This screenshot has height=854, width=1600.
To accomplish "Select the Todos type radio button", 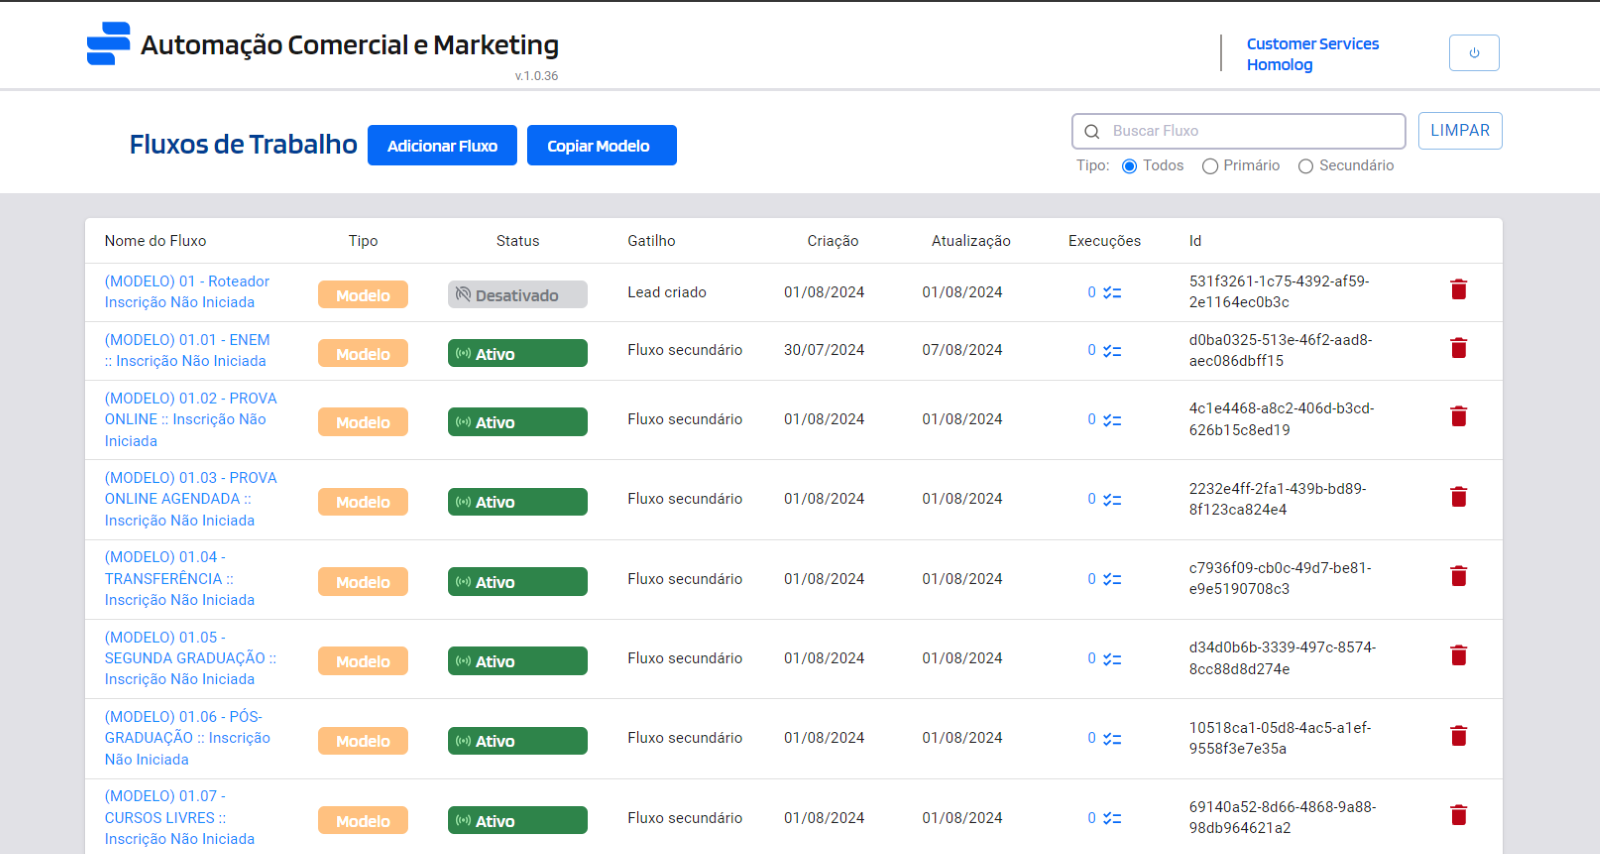I will coord(1130,166).
